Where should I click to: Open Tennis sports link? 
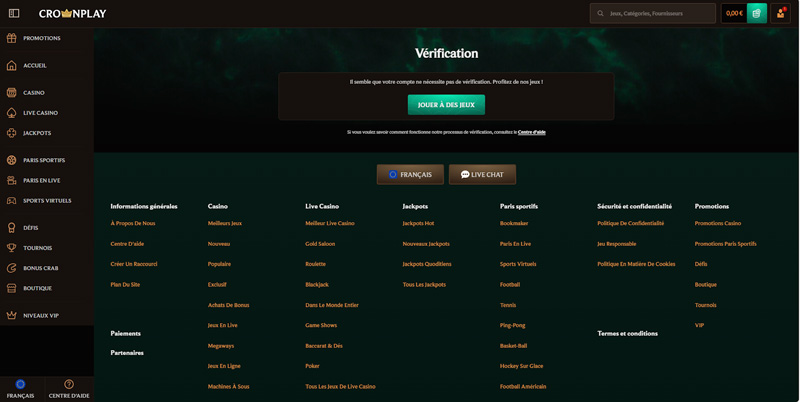[508, 305]
